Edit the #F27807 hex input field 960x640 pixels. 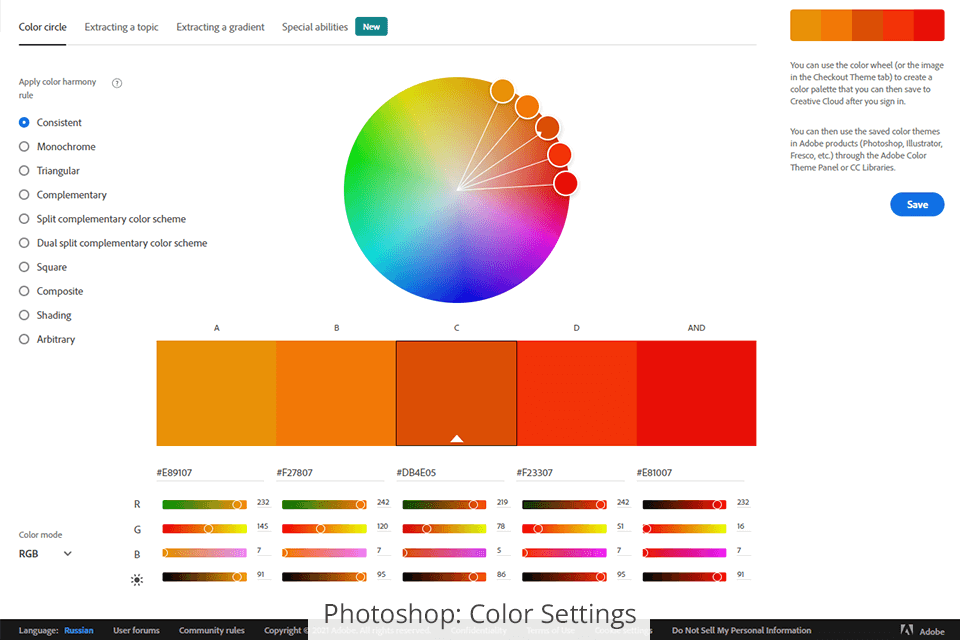(x=330, y=473)
